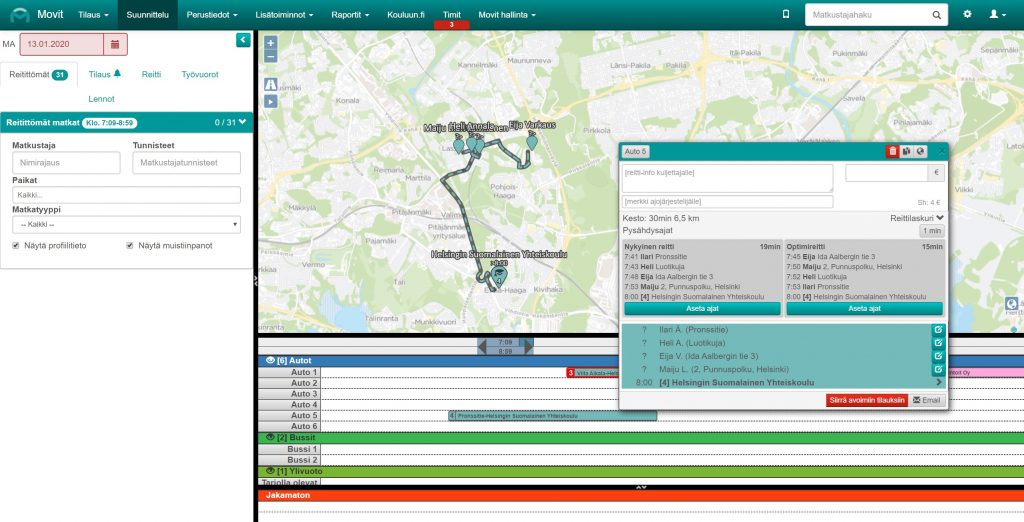Click Siirrä avoimiin tilauksiin button
This screenshot has width=1024, height=522.
pyautogui.click(x=866, y=400)
